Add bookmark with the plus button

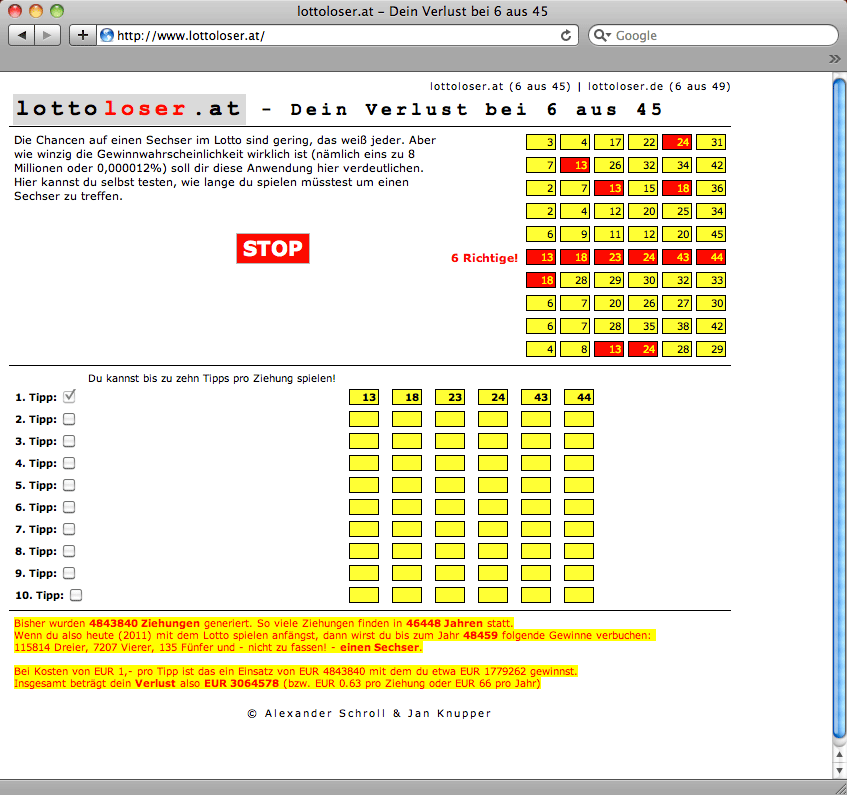[83, 36]
